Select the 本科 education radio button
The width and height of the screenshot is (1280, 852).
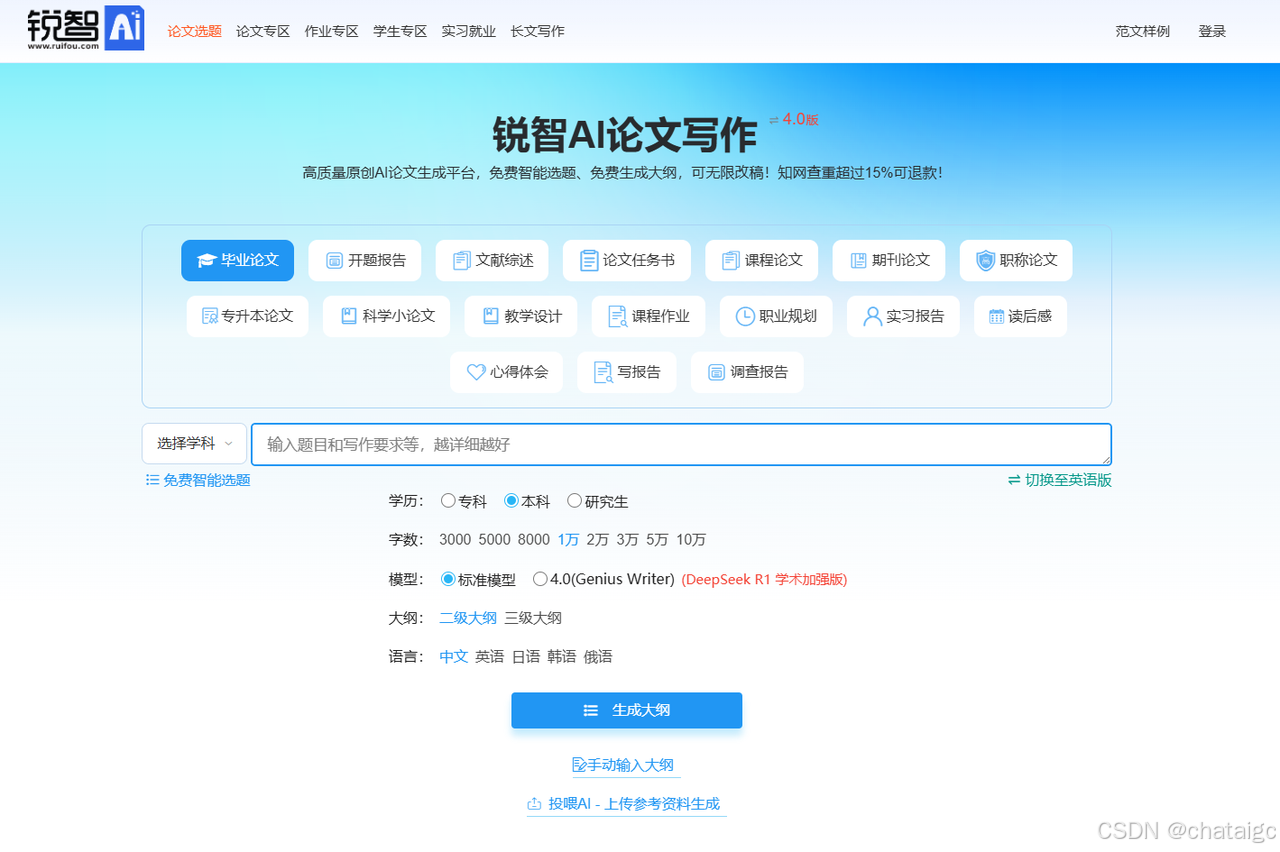point(511,501)
